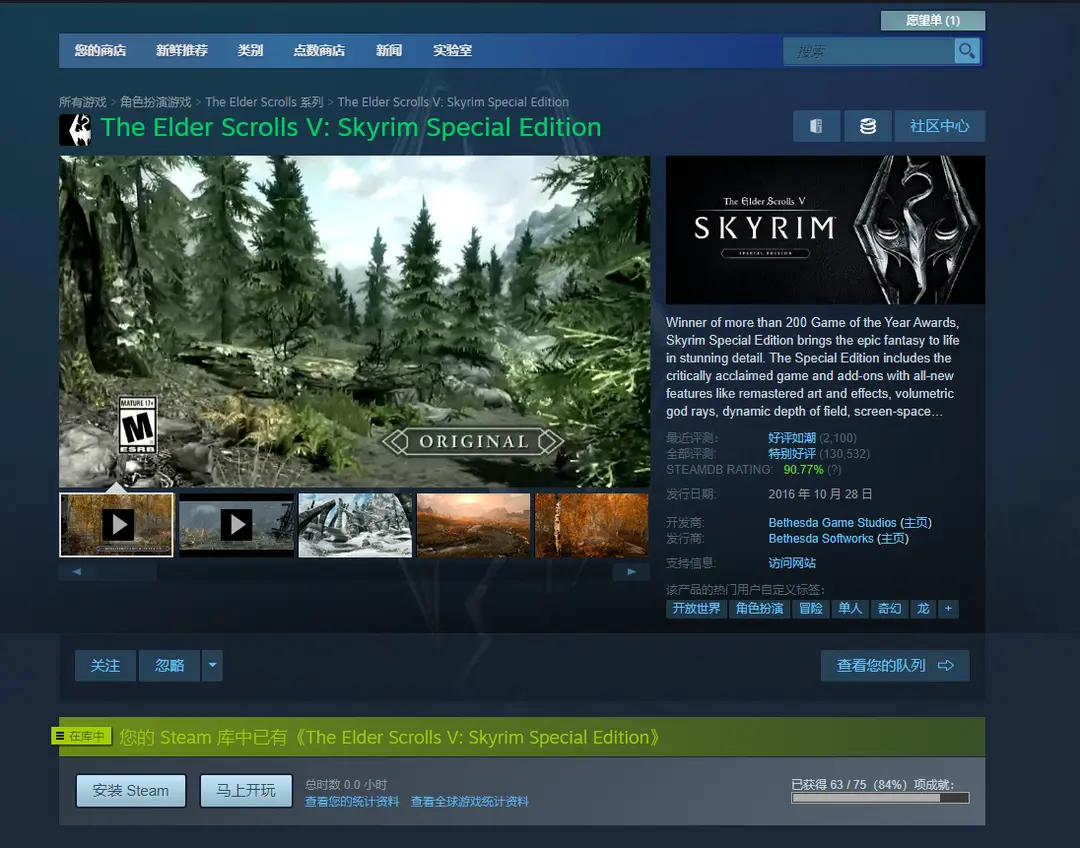The image size is (1080, 848).
Task: Open 查看您的统计资料 link
Action: point(352,802)
